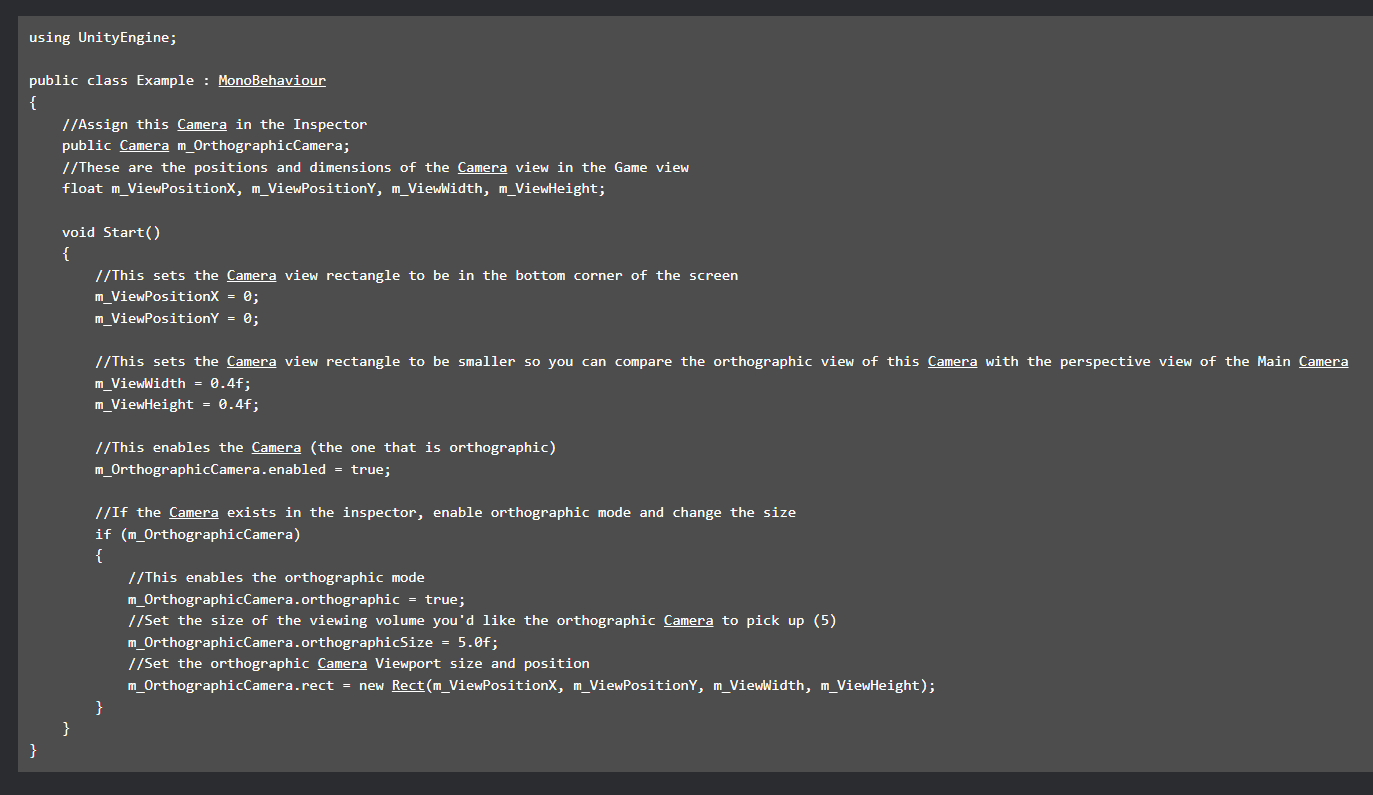Click the 'm_OrthographicCamera.enabled = true;' line
The height and width of the screenshot is (795, 1373).
click(243, 469)
